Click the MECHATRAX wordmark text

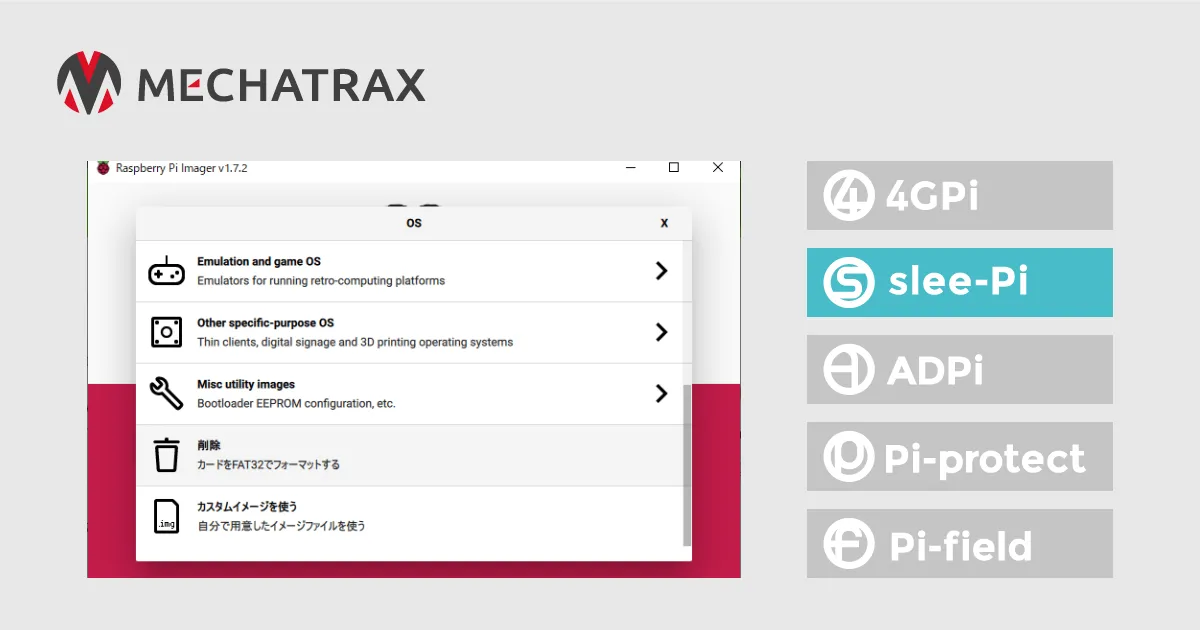pos(281,85)
